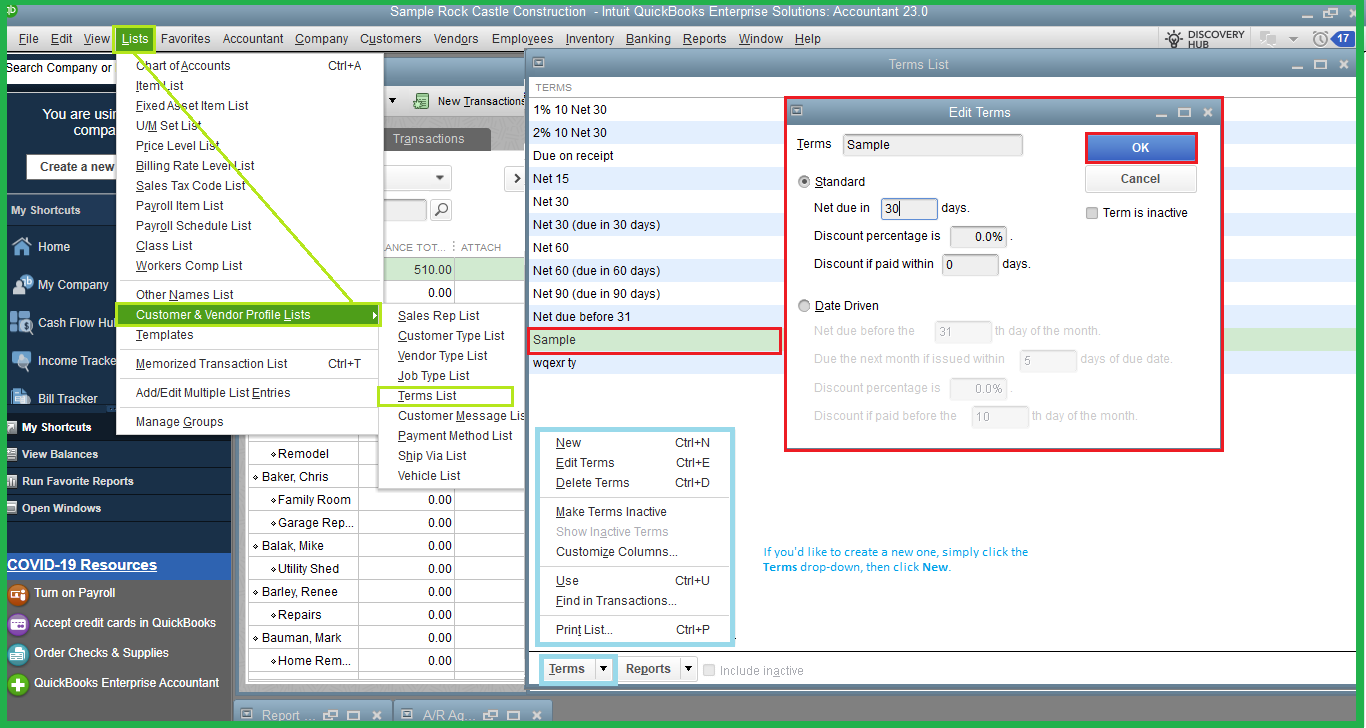Enable Include inactive in Terms List

point(709,670)
